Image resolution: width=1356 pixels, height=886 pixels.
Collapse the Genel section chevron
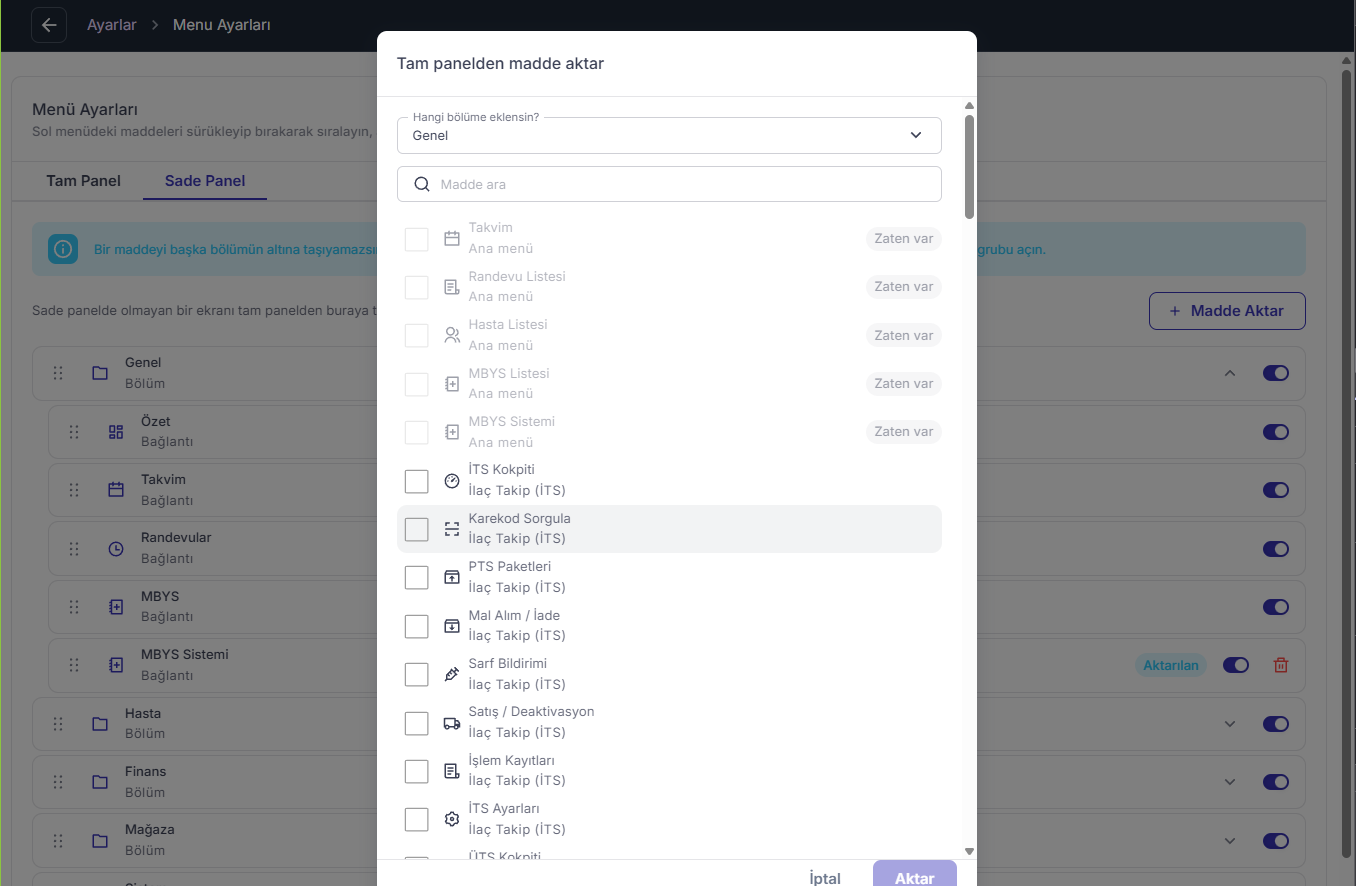click(1230, 373)
